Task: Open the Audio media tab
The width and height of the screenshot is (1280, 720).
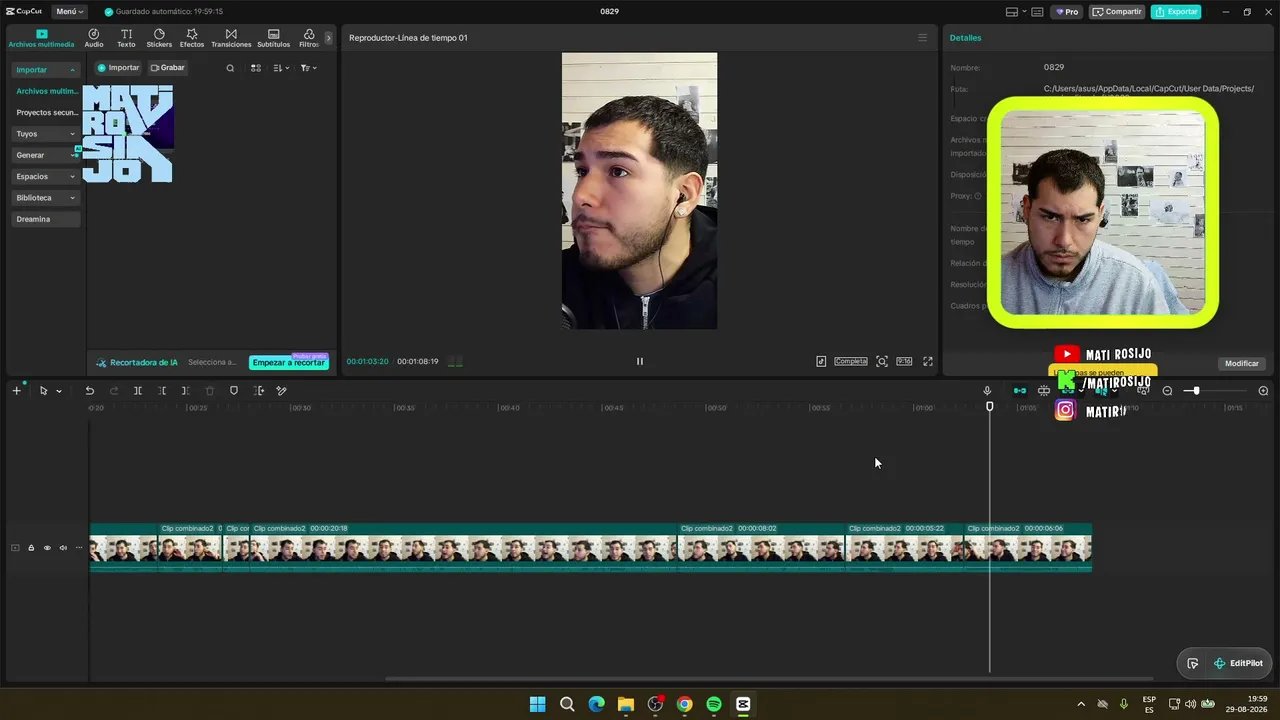Action: click(x=94, y=38)
